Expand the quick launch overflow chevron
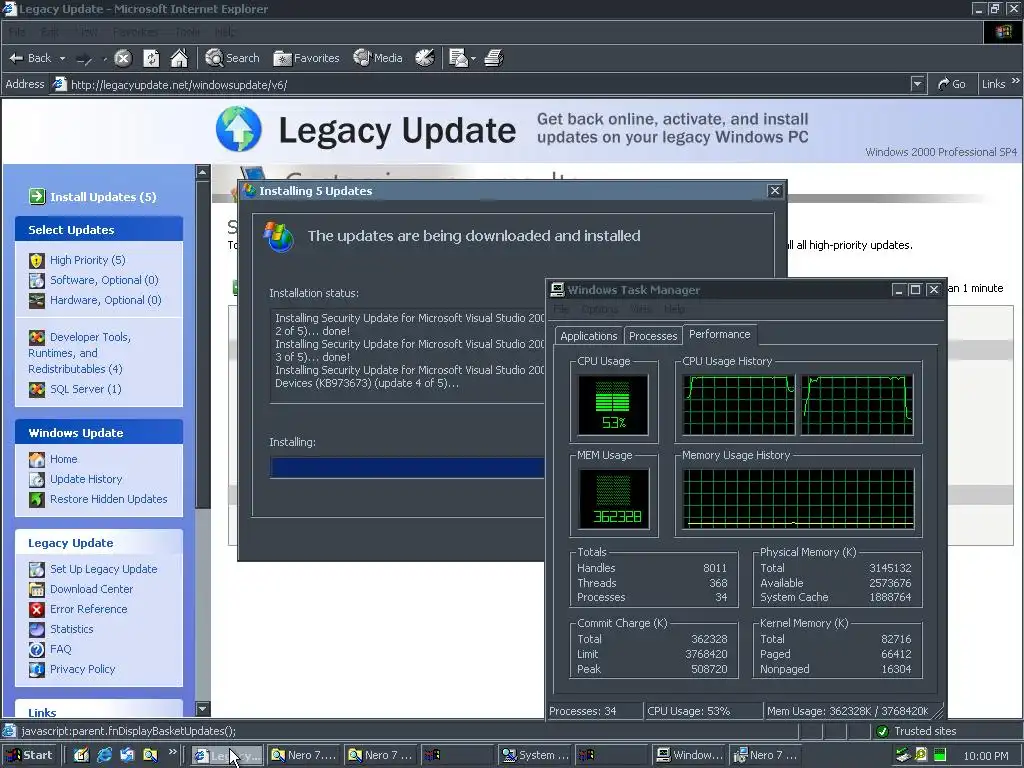 click(172, 752)
